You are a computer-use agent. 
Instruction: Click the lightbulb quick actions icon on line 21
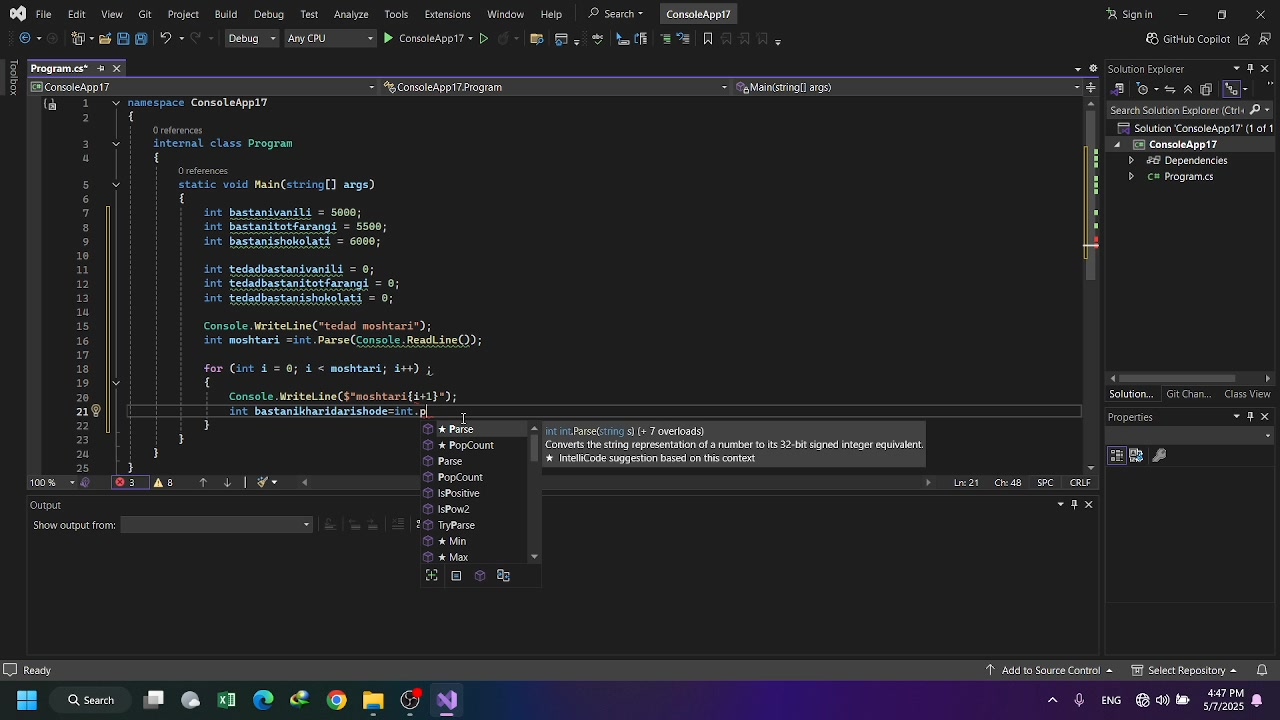coord(96,411)
